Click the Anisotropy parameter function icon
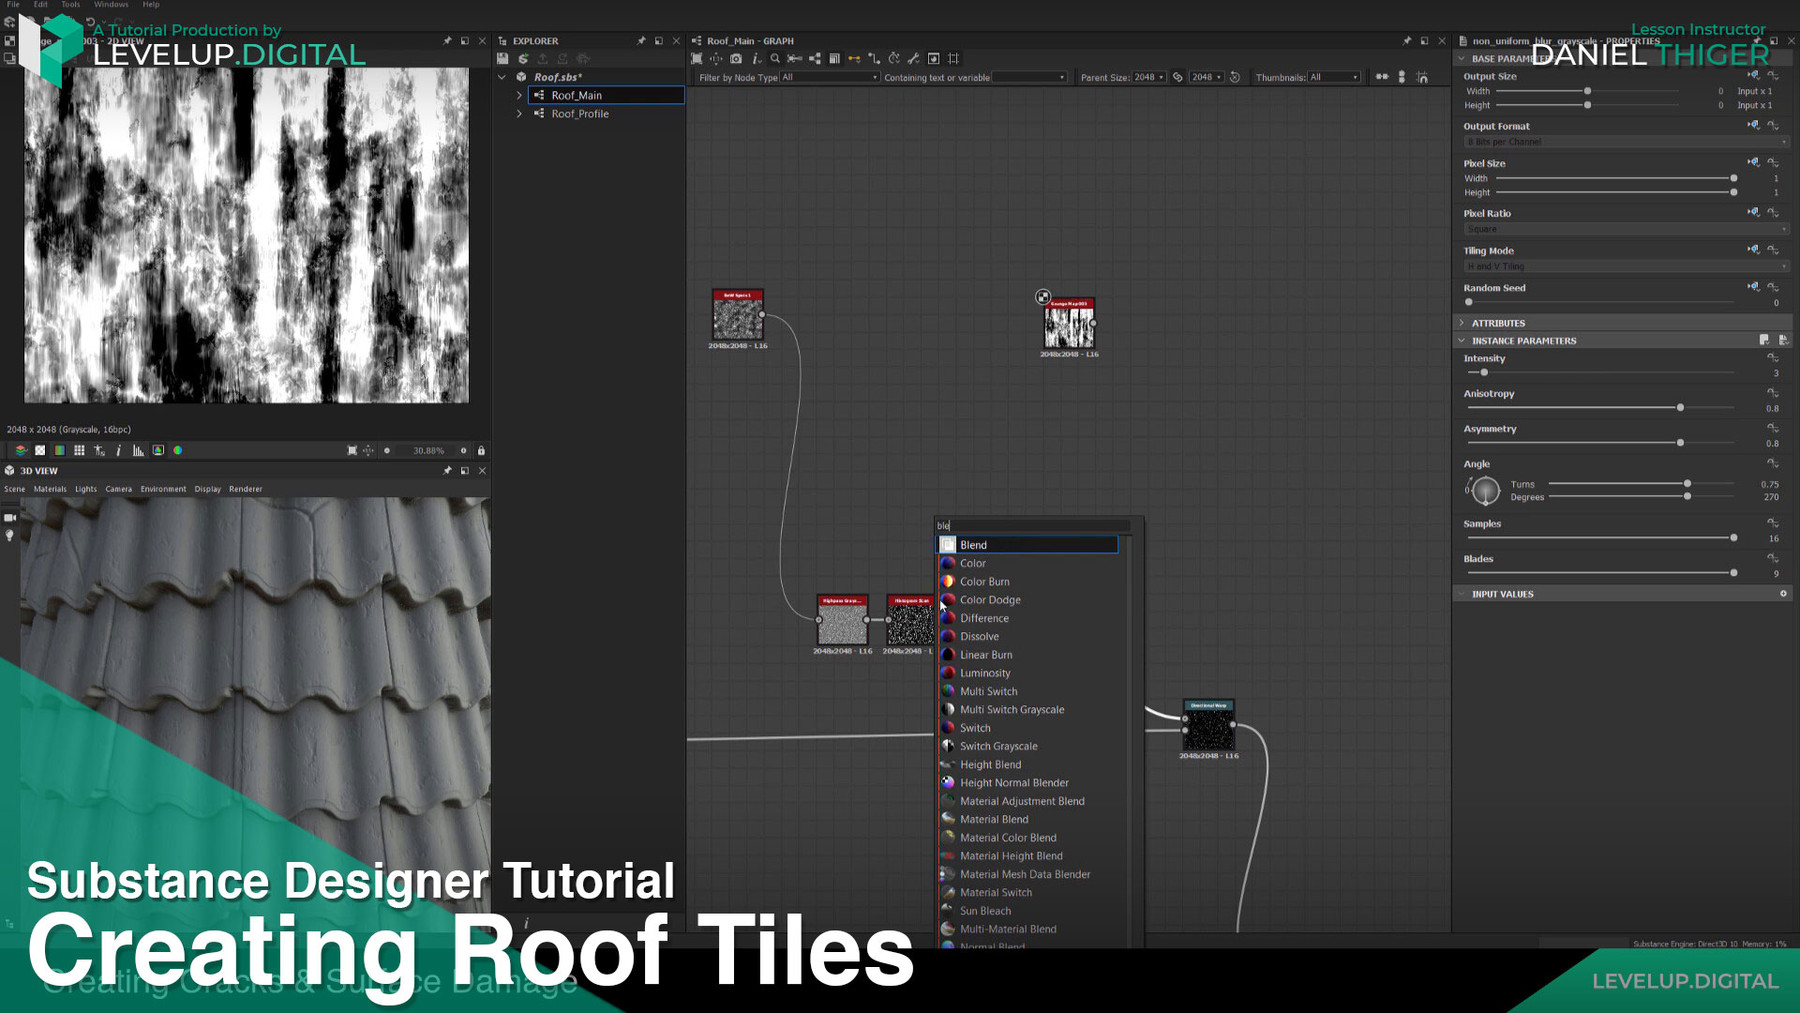This screenshot has width=1800, height=1013. (1773, 393)
